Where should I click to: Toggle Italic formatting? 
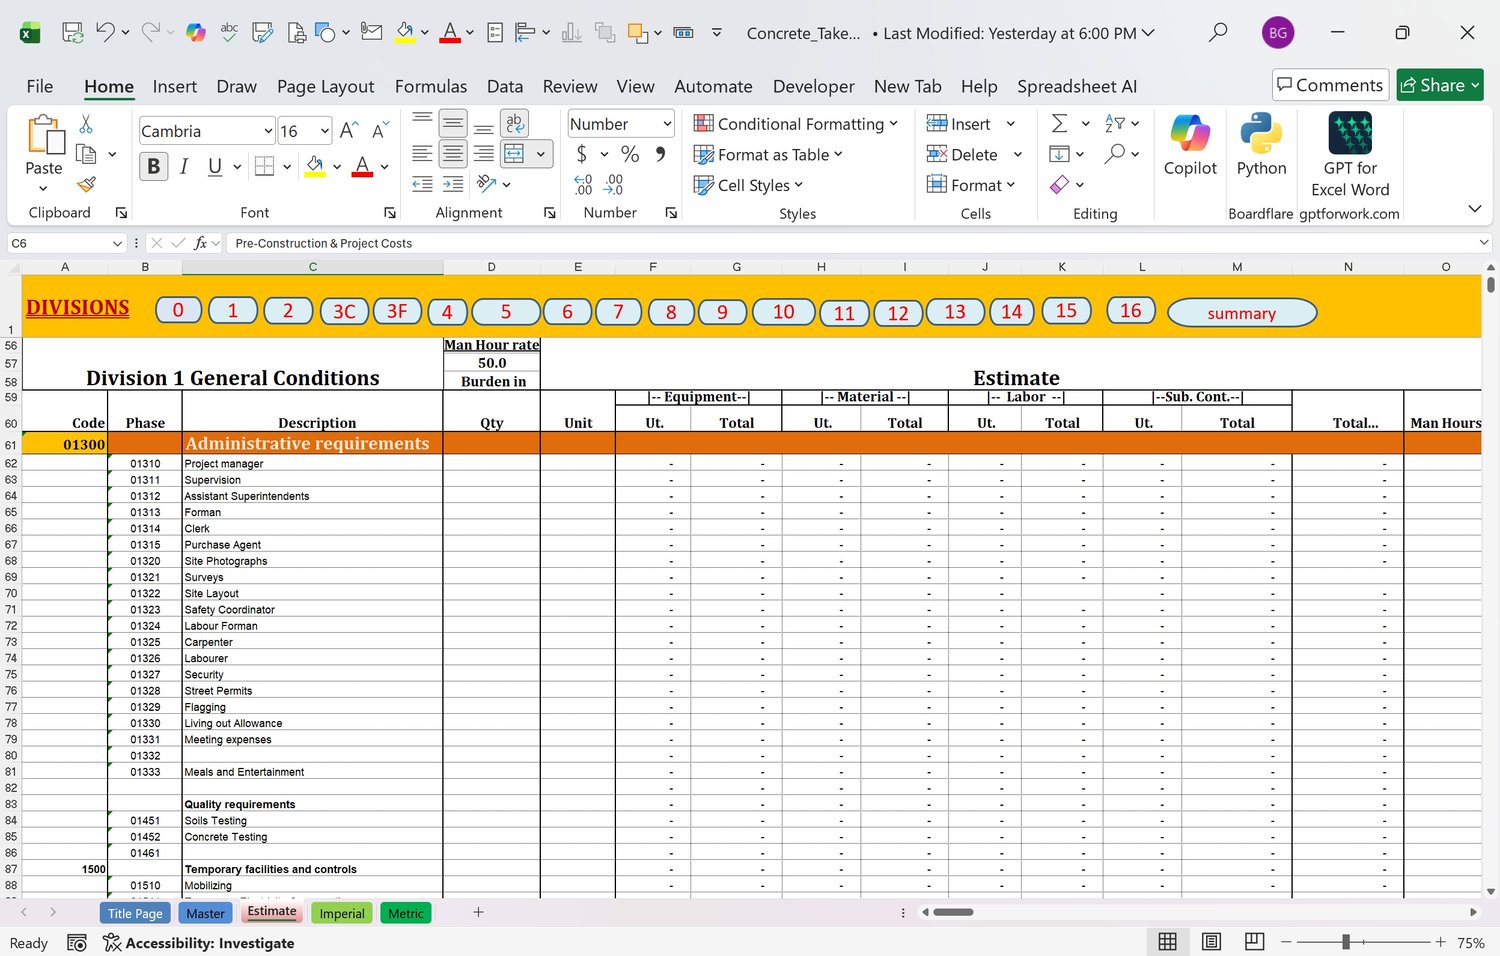coord(184,166)
